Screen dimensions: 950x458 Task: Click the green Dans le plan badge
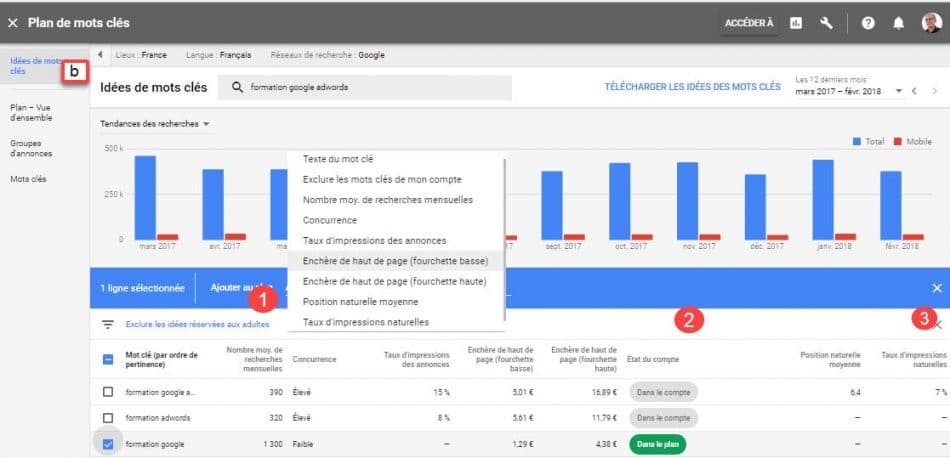tap(657, 445)
